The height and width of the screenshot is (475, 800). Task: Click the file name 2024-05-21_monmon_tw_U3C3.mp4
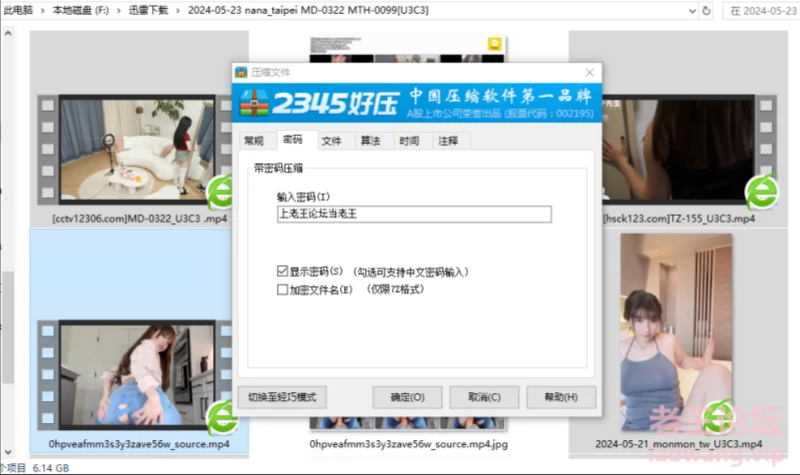click(679, 444)
